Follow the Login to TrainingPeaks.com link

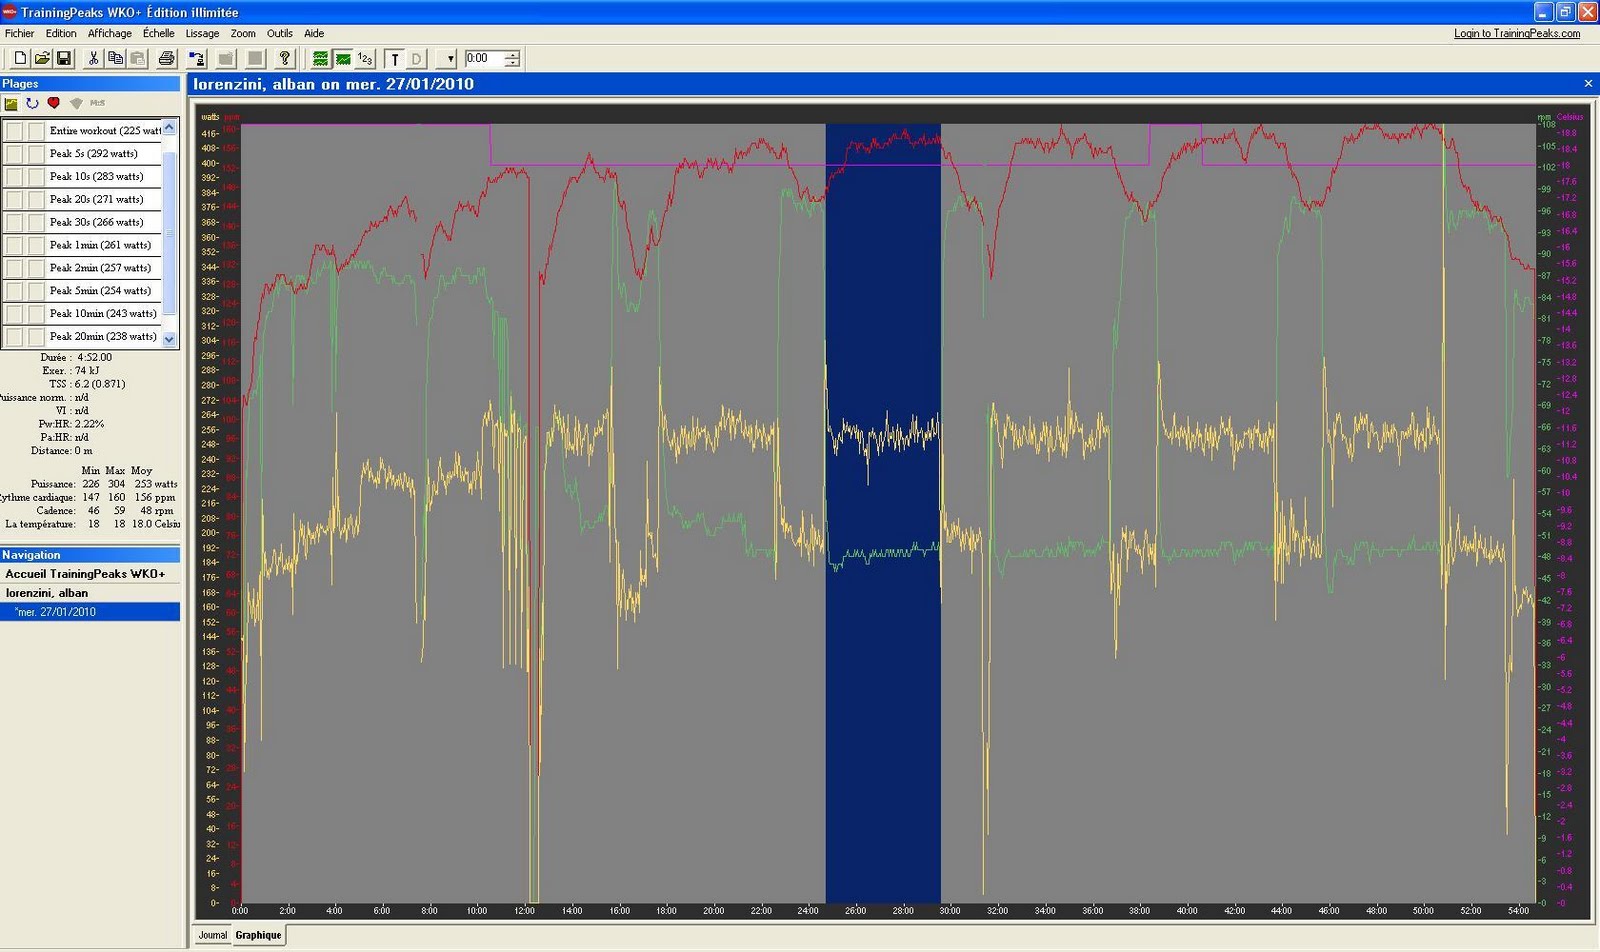(1517, 33)
